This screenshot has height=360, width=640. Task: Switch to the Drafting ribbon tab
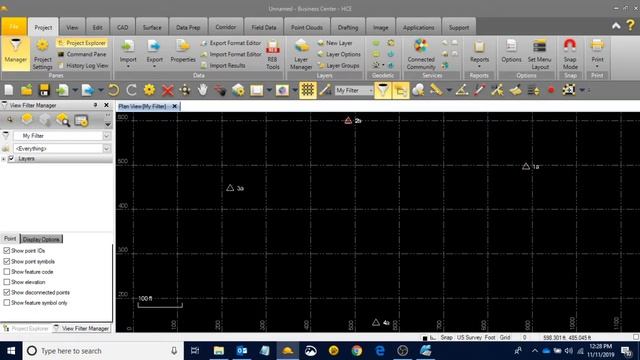348,27
